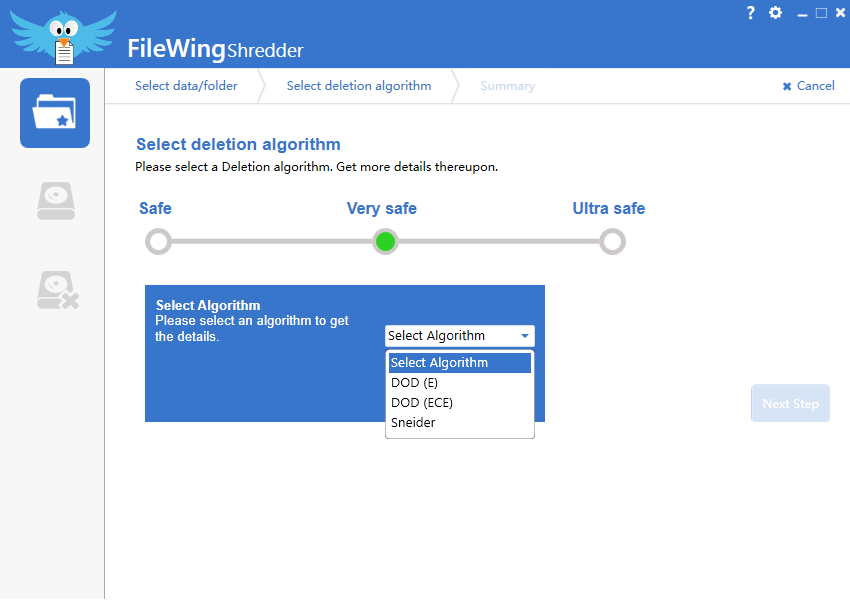Select the Safe security level radio
850x600 pixels.
(x=158, y=242)
